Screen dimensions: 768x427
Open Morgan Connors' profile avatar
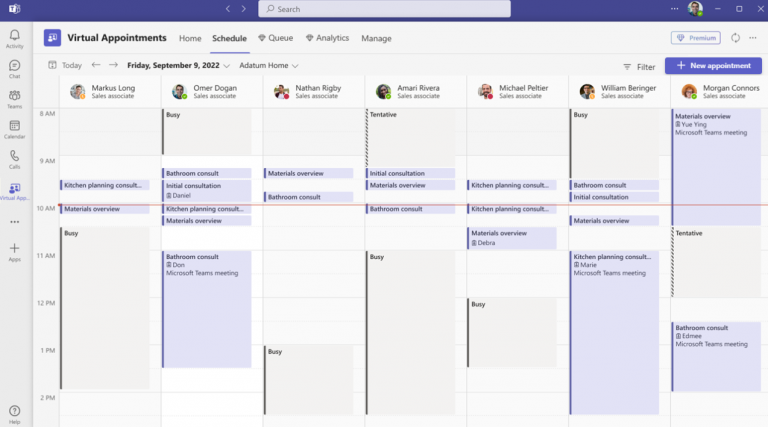[689, 91]
